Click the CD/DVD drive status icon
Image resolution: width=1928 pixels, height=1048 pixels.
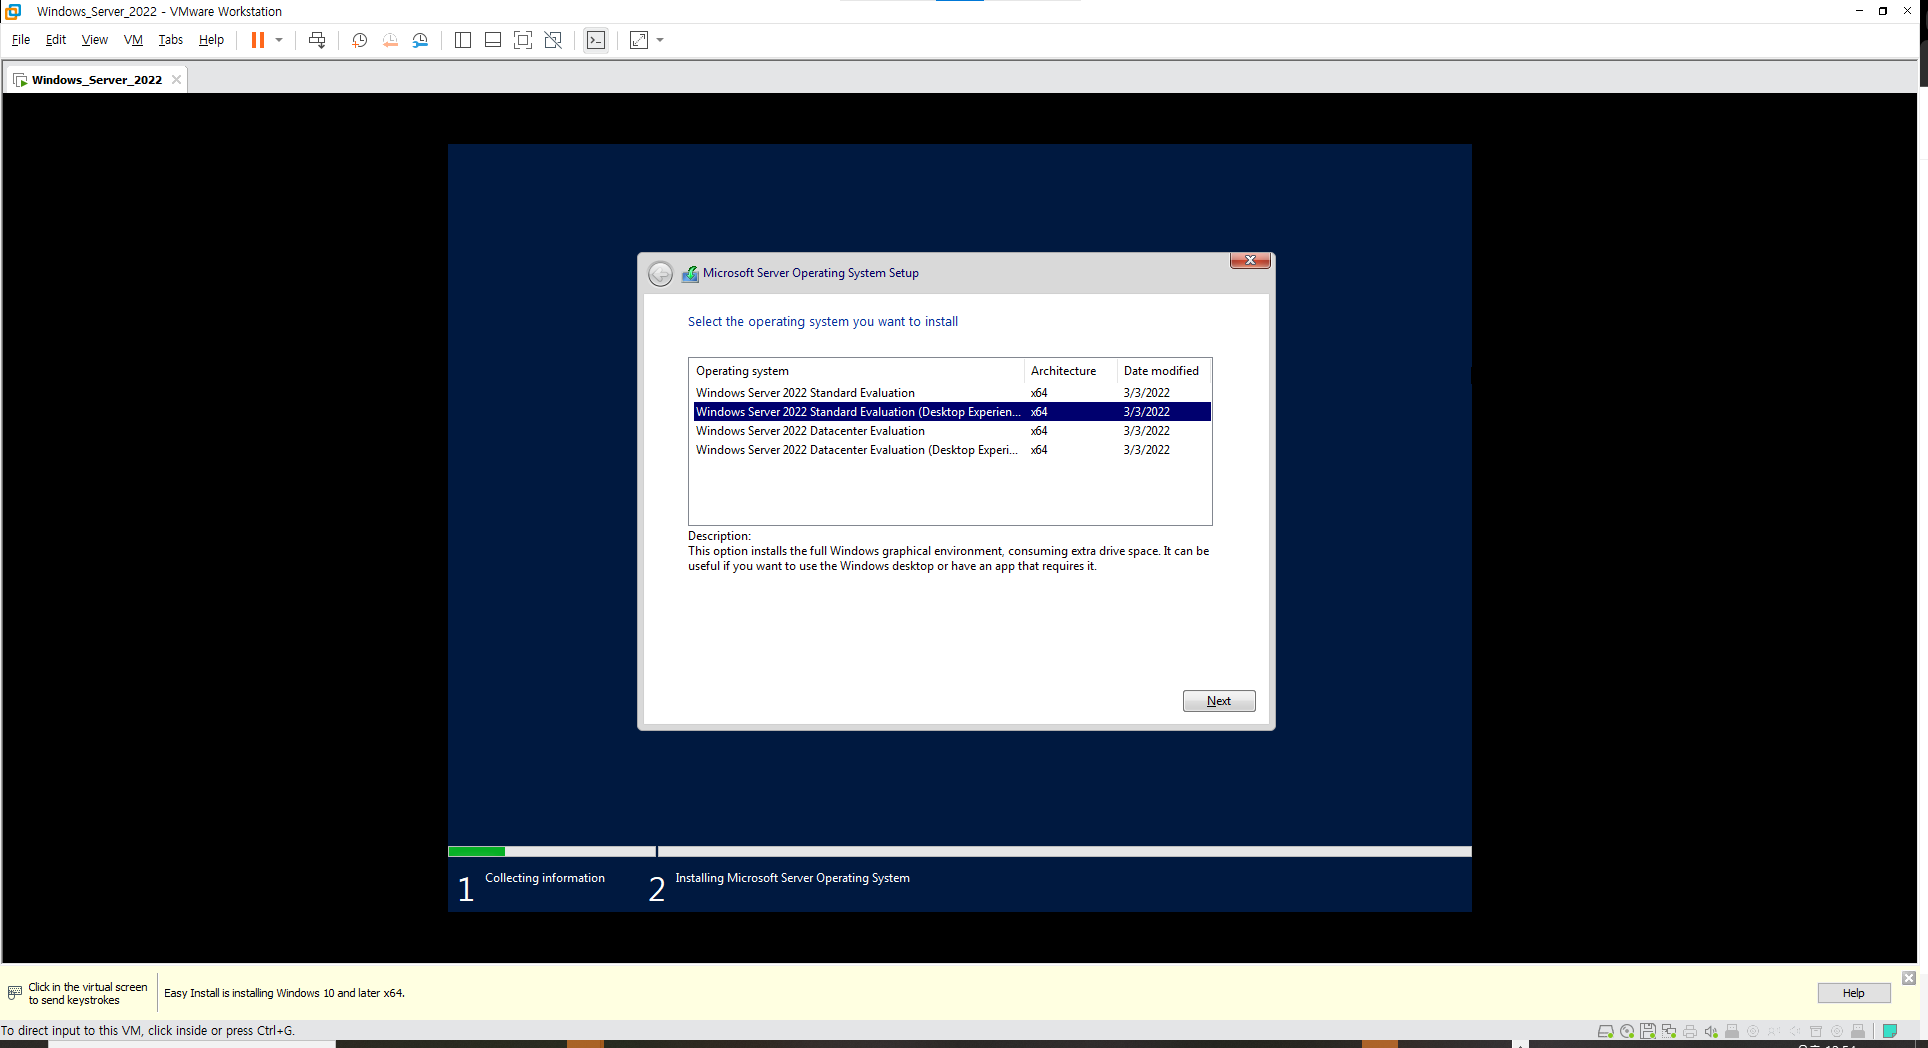click(1627, 1031)
